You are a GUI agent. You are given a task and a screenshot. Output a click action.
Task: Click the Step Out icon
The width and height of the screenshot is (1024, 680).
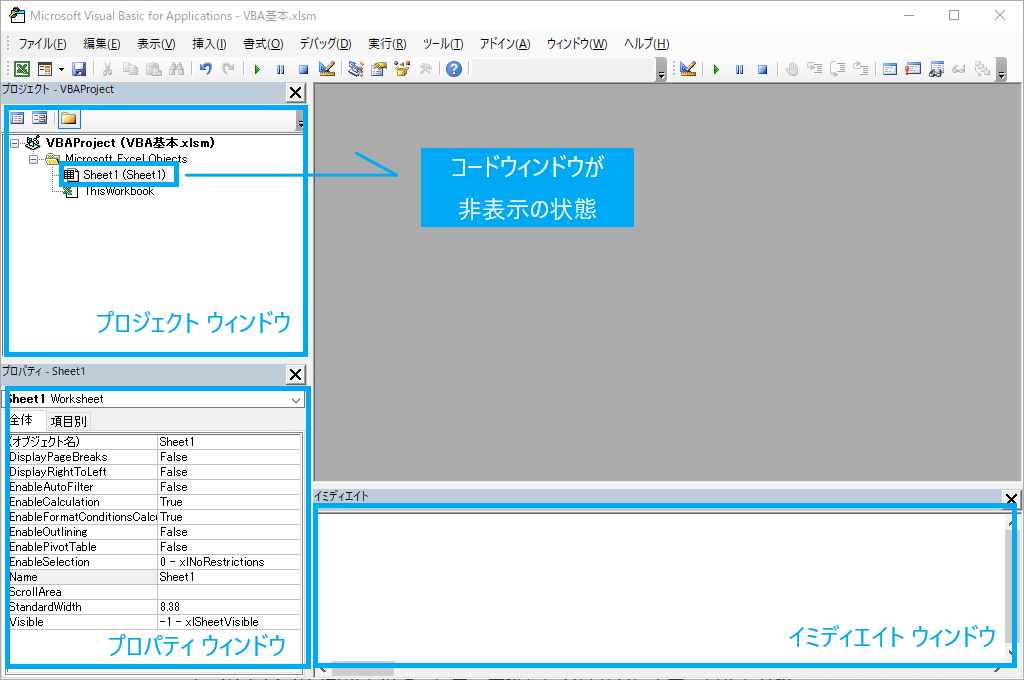point(861,69)
